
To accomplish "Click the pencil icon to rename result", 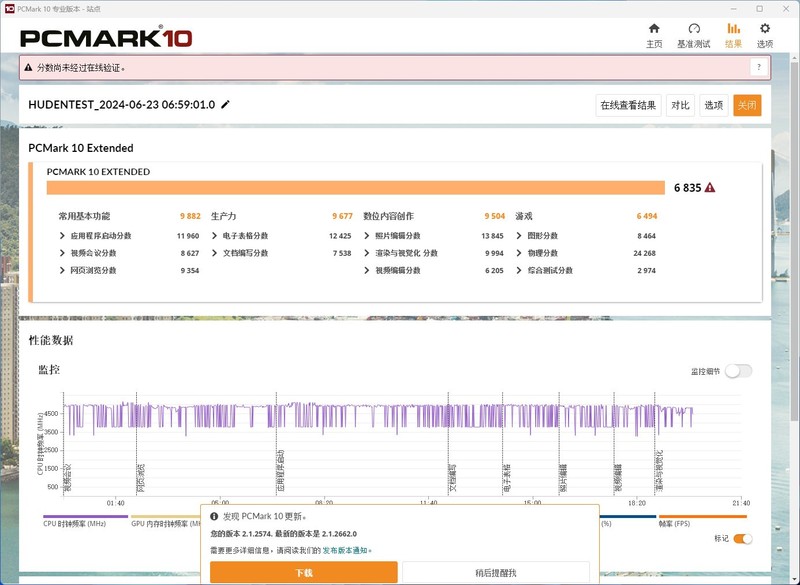I will pyautogui.click(x=225, y=105).
